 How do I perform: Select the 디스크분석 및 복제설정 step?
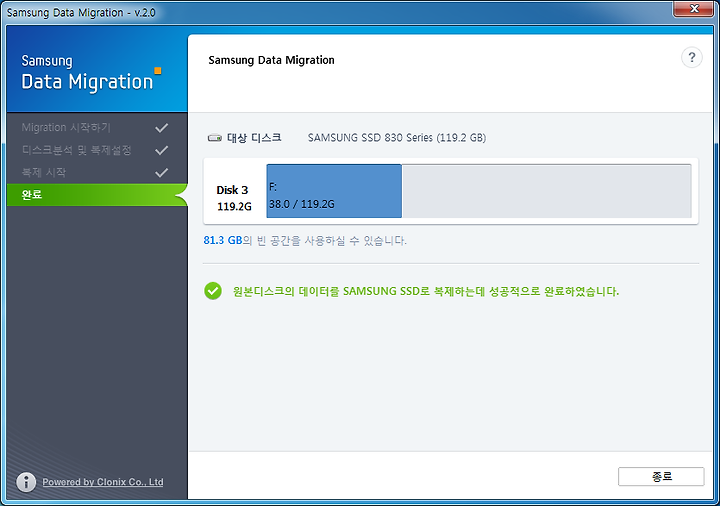97,150
